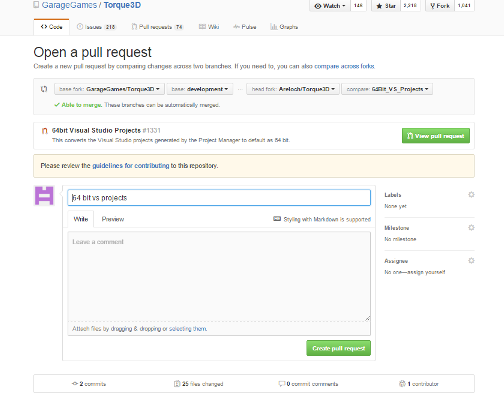Image resolution: width=504 pixels, height=396 pixels.
Task: Click the selecting them attach link
Action: coord(188,329)
